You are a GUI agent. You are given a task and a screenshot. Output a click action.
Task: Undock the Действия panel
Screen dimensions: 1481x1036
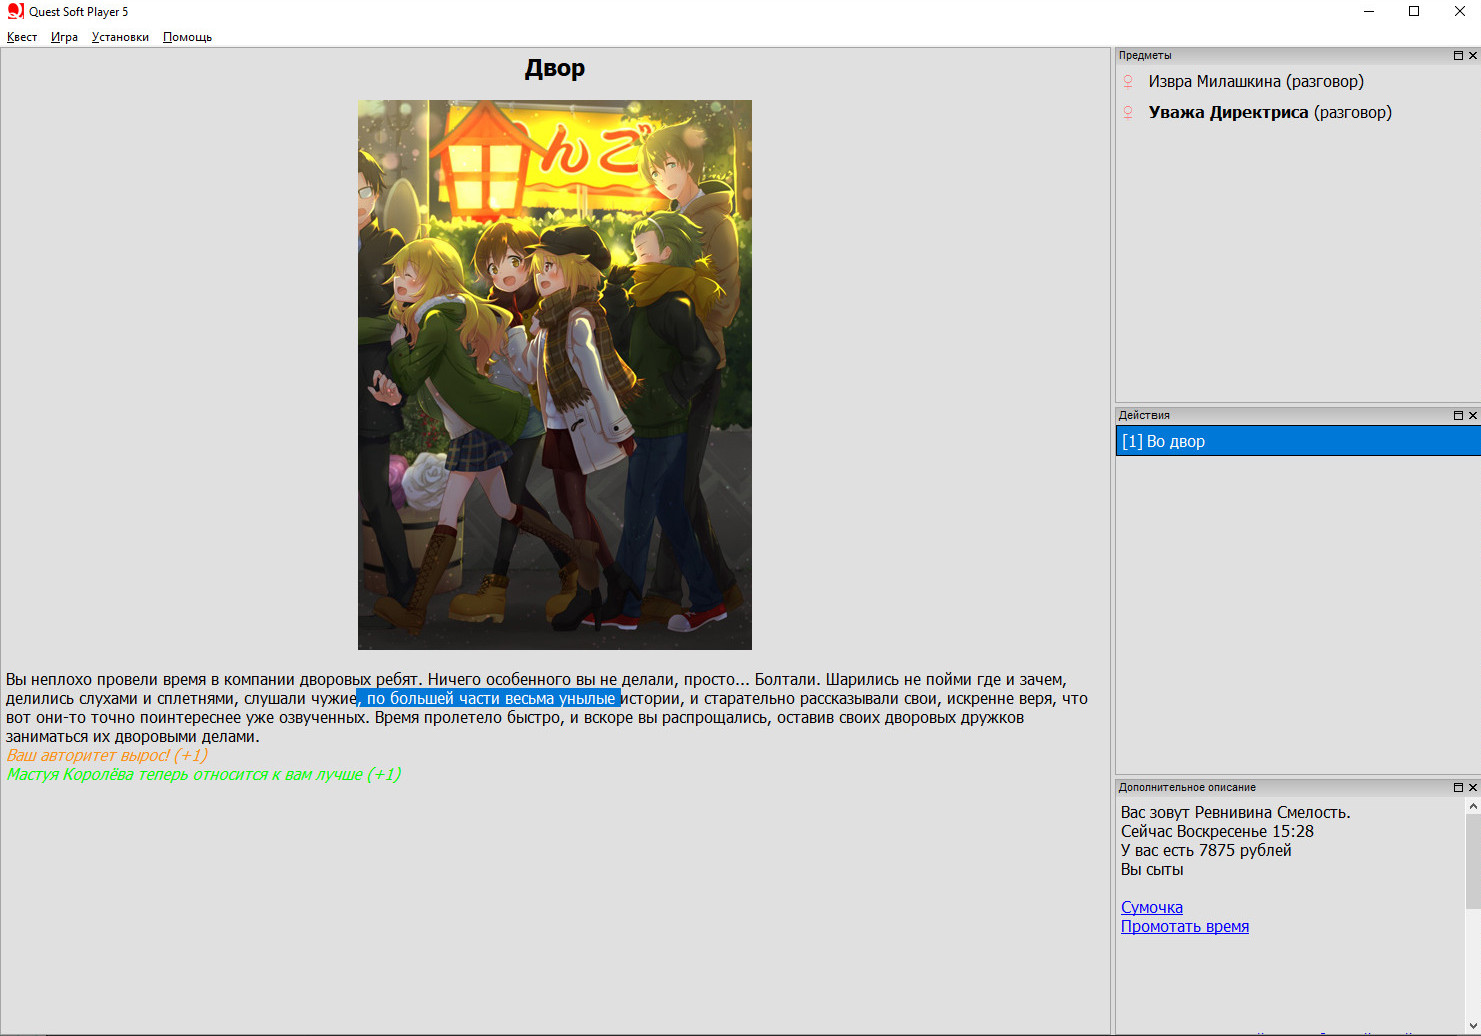pyautogui.click(x=1458, y=415)
